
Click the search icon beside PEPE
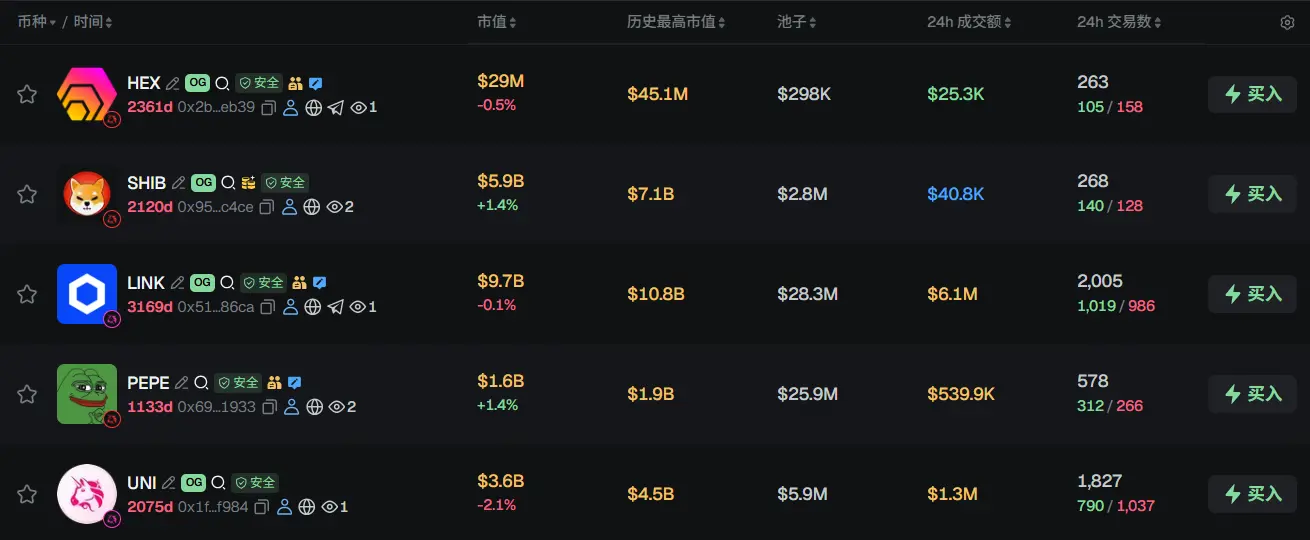tap(201, 383)
